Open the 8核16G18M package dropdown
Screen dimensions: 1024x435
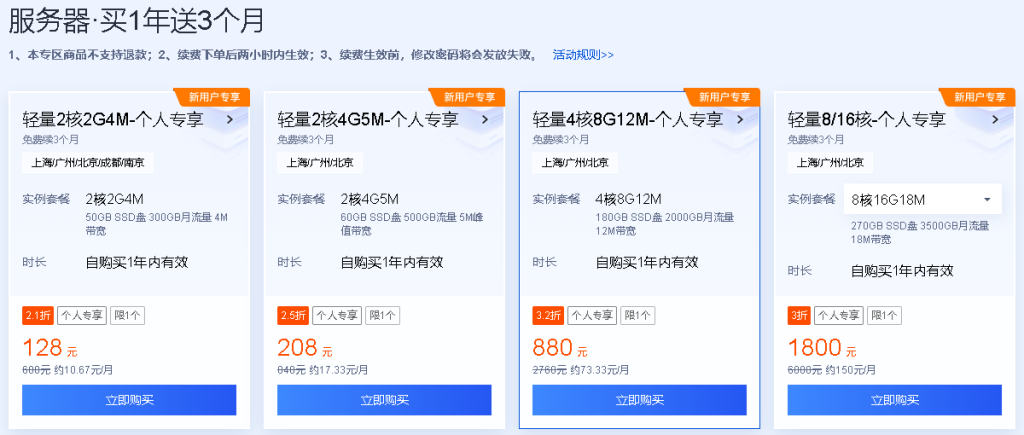pyautogui.click(x=920, y=199)
